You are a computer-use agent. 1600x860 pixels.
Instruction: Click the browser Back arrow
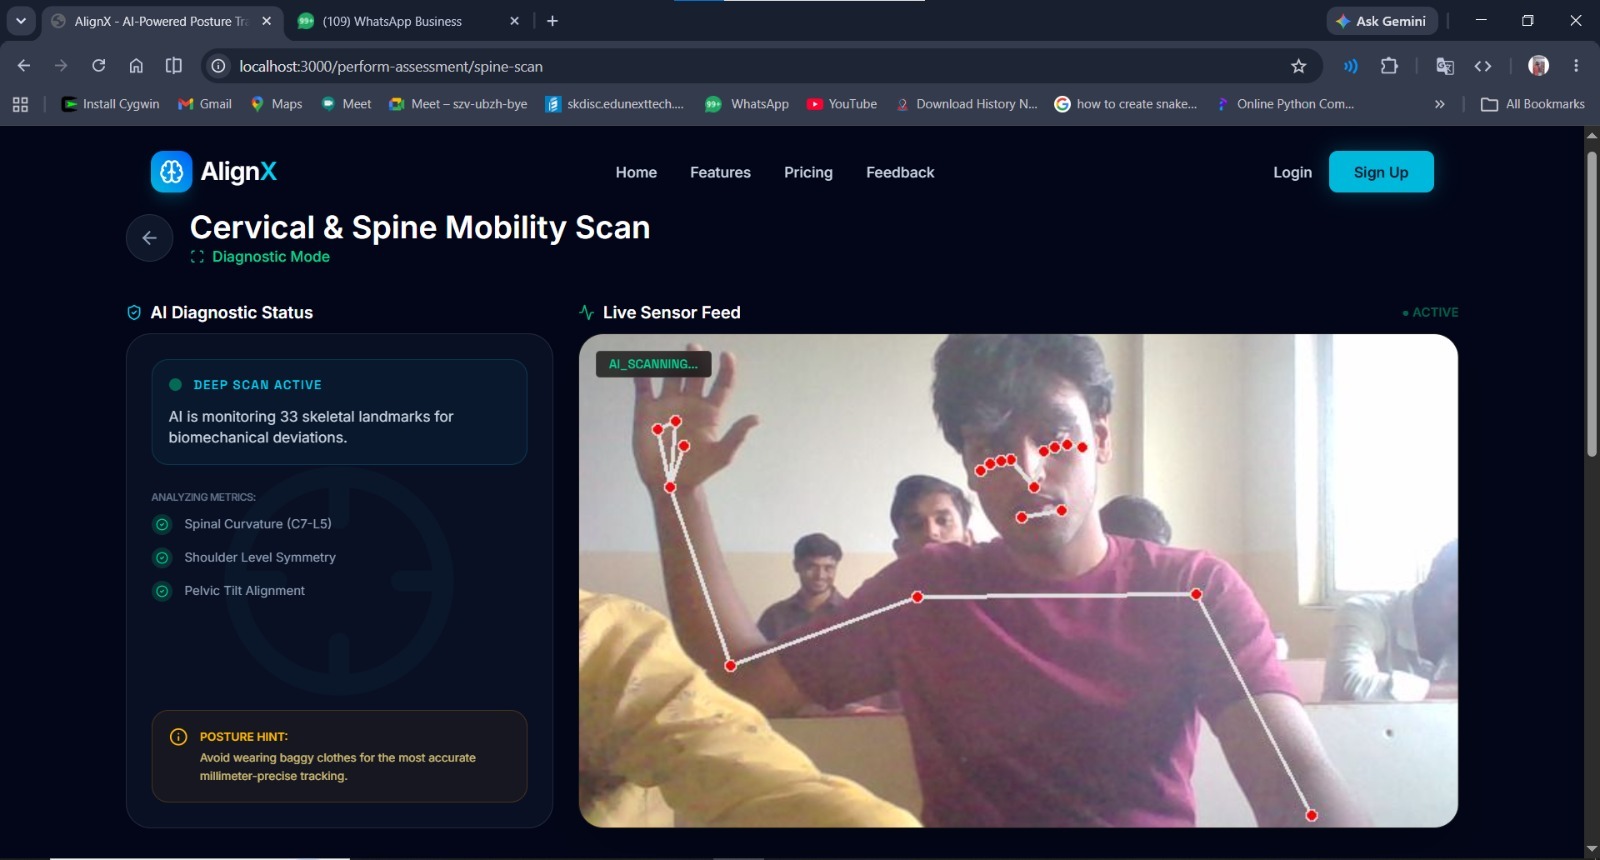click(24, 66)
